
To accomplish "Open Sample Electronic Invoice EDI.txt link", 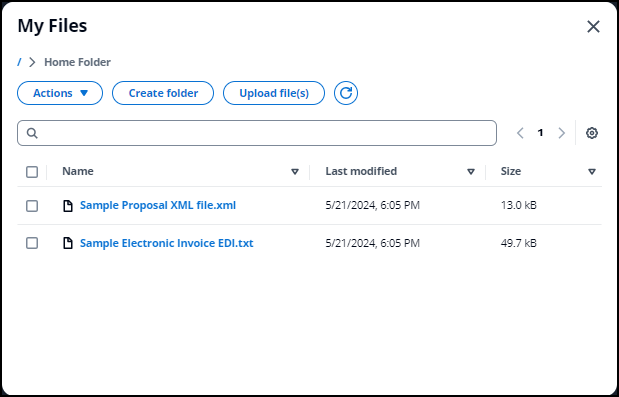I will [x=167, y=243].
